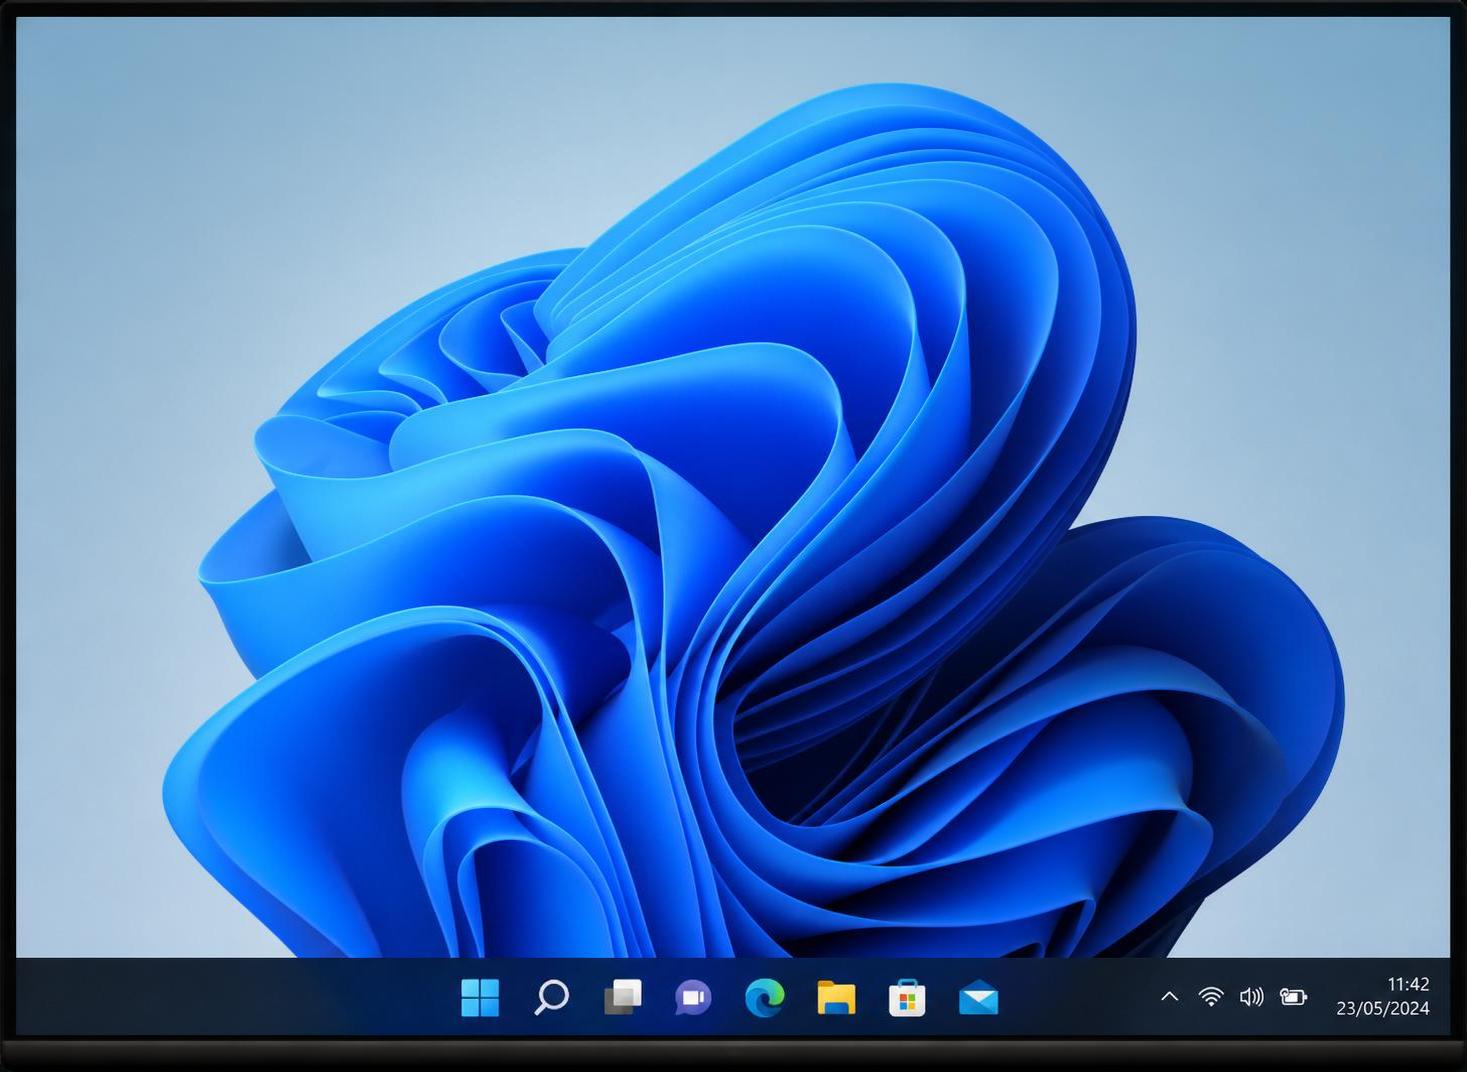The height and width of the screenshot is (1072, 1467).
Task: Open Microsoft Store from taskbar
Action: [907, 998]
